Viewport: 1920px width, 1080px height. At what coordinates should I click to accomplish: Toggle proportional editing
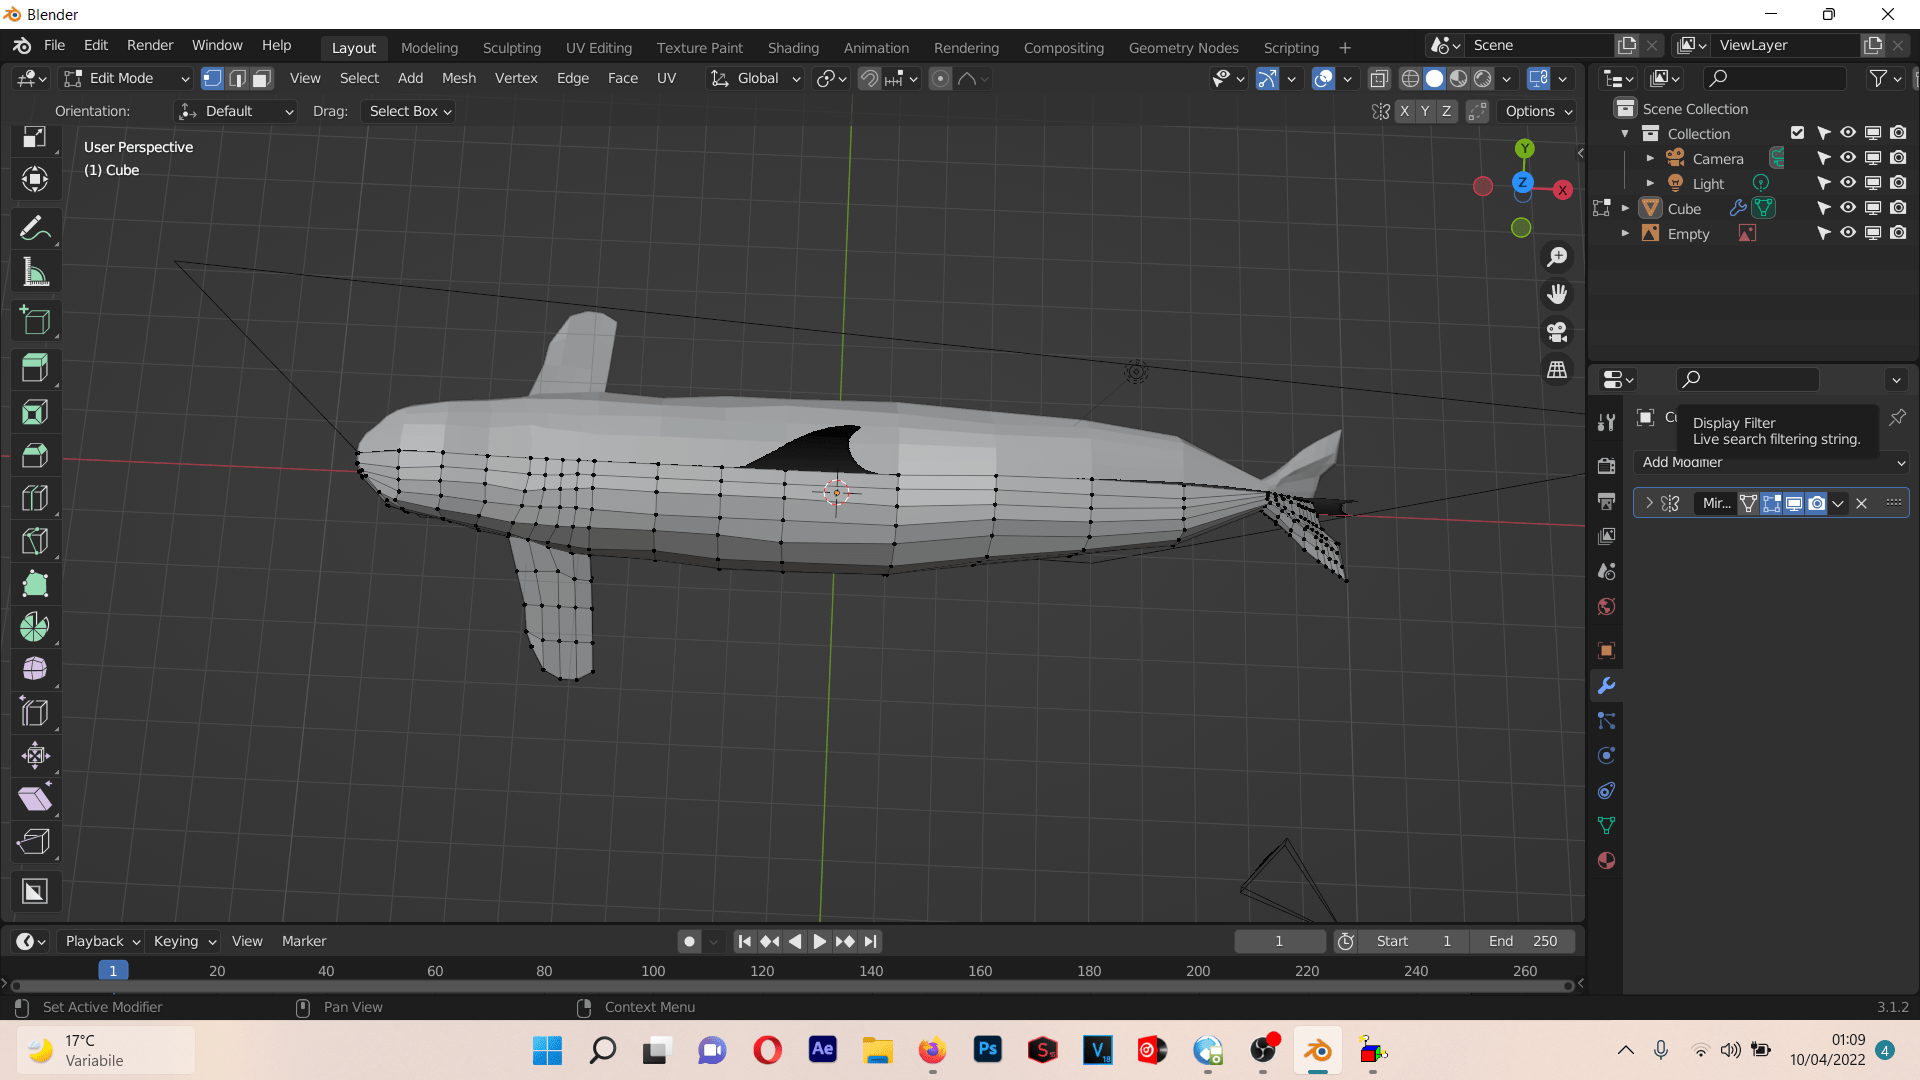click(x=940, y=78)
